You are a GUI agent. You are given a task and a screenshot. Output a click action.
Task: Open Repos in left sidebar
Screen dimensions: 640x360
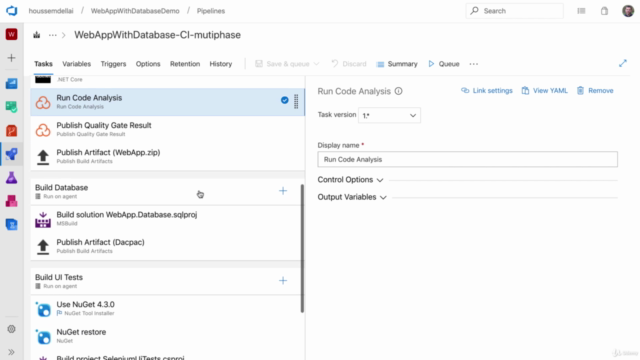tap(11, 131)
